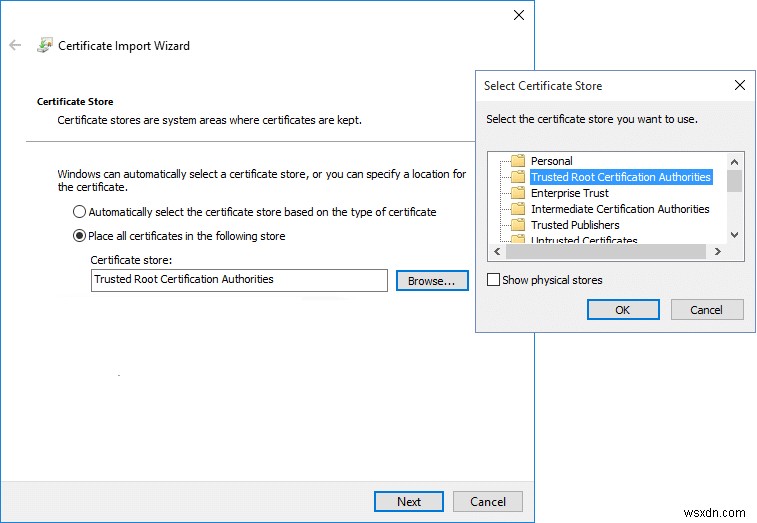Click the Certificate store text field

tap(238, 280)
